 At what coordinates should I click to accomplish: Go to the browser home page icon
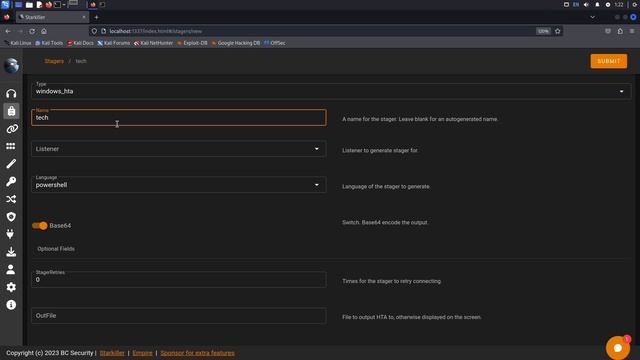point(44,31)
